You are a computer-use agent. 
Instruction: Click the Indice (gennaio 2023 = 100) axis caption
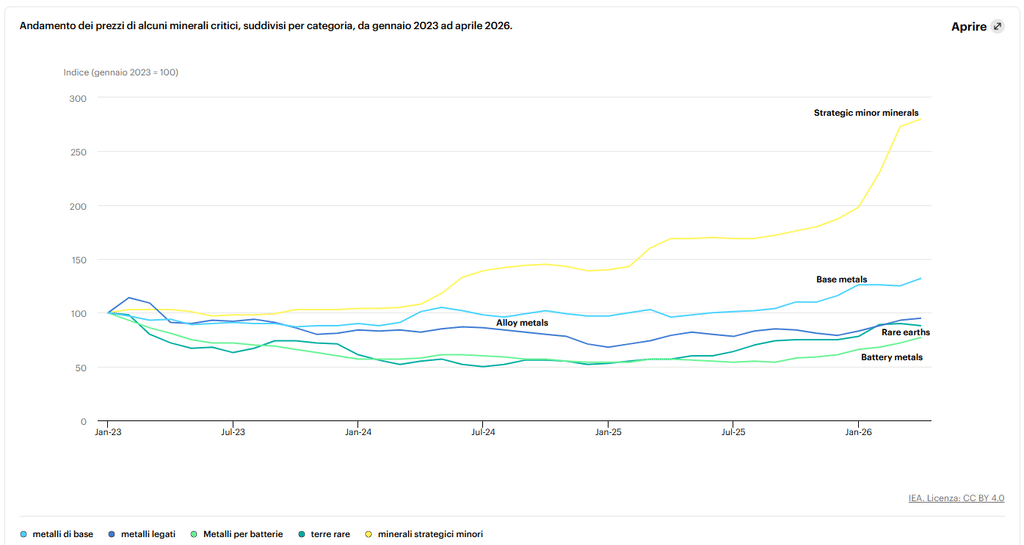(x=121, y=72)
